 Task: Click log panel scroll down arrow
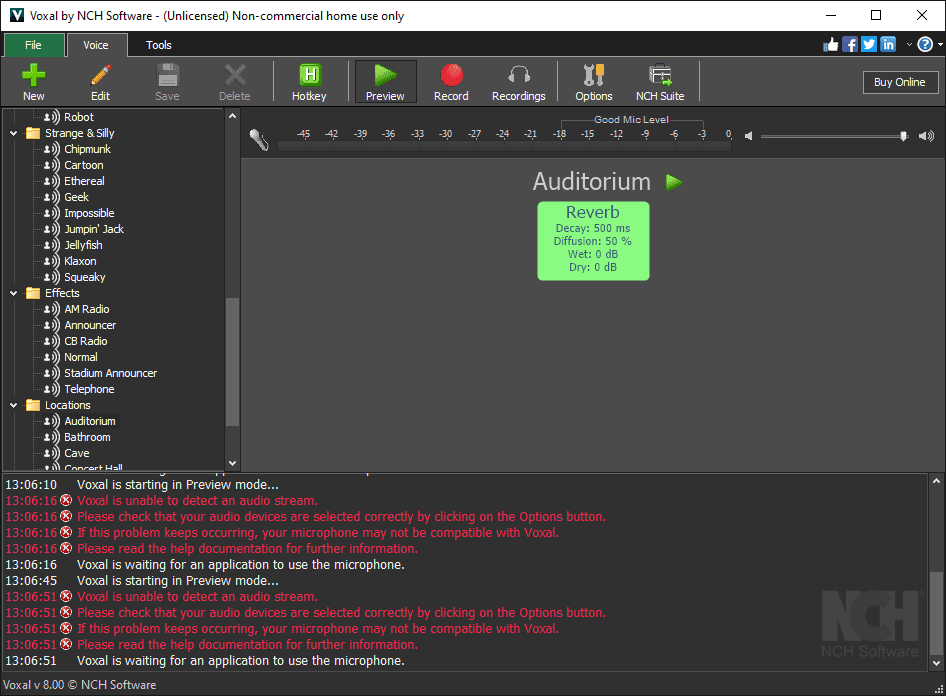click(936, 663)
